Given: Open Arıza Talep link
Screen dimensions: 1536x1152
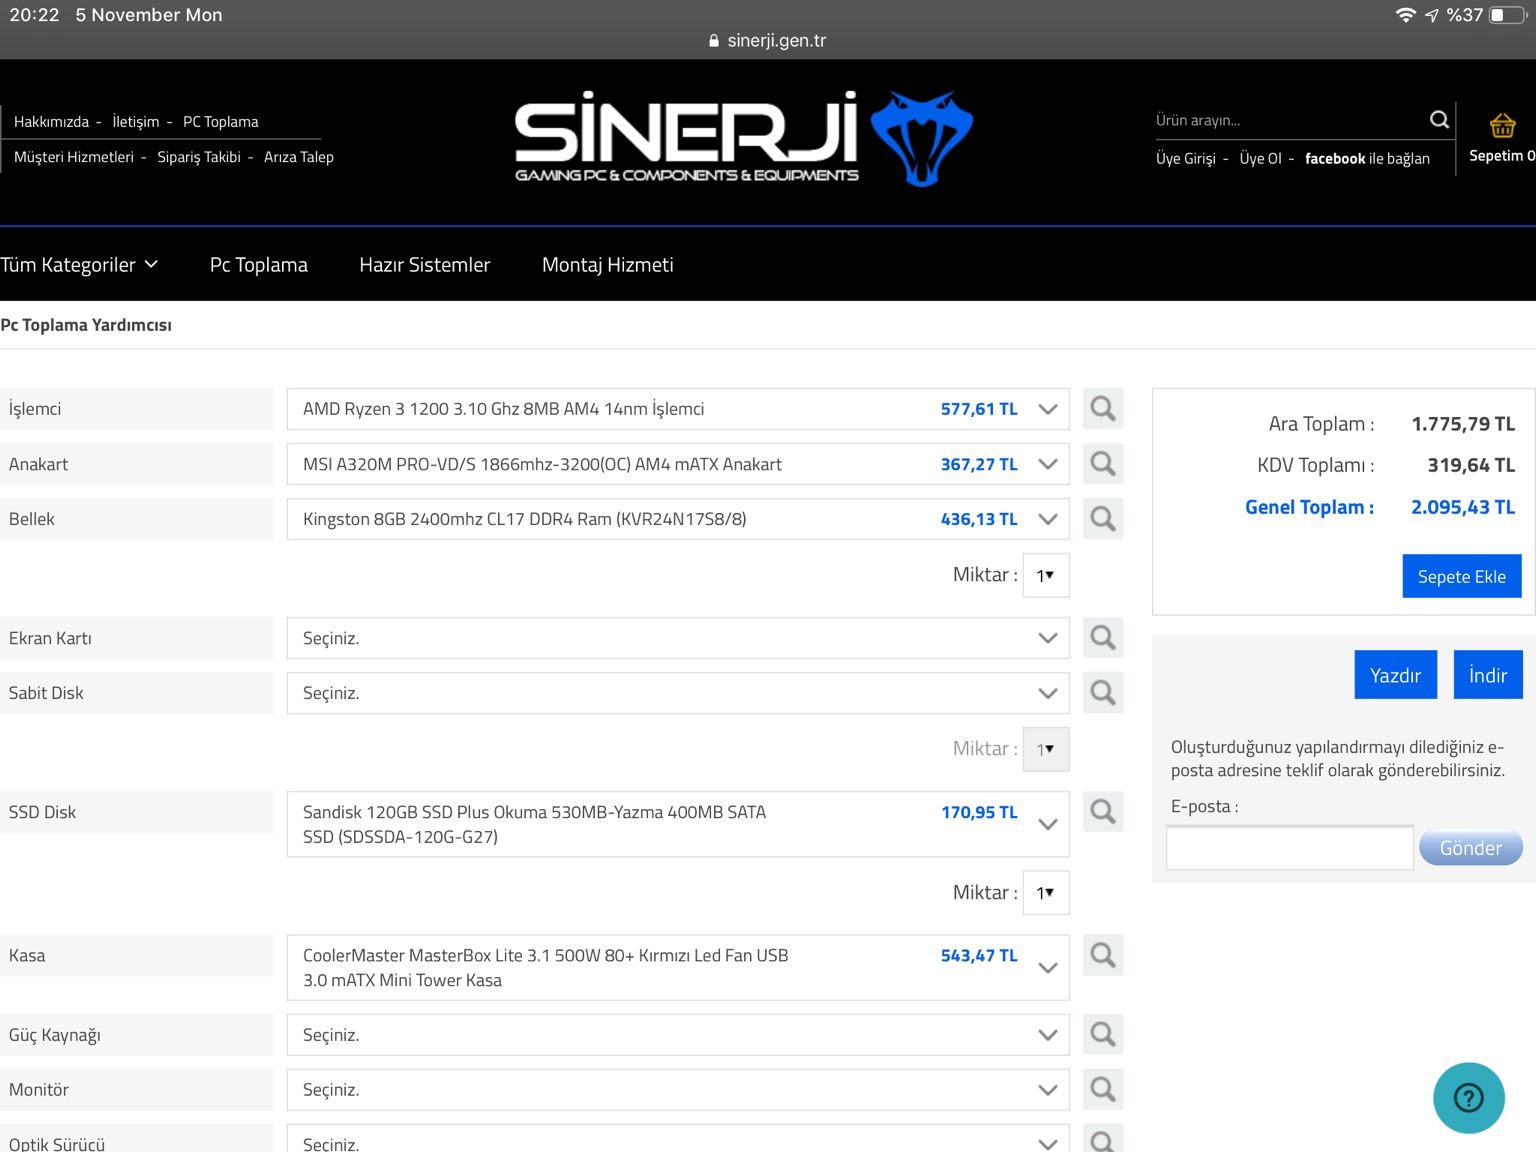Looking at the screenshot, I should click(299, 157).
